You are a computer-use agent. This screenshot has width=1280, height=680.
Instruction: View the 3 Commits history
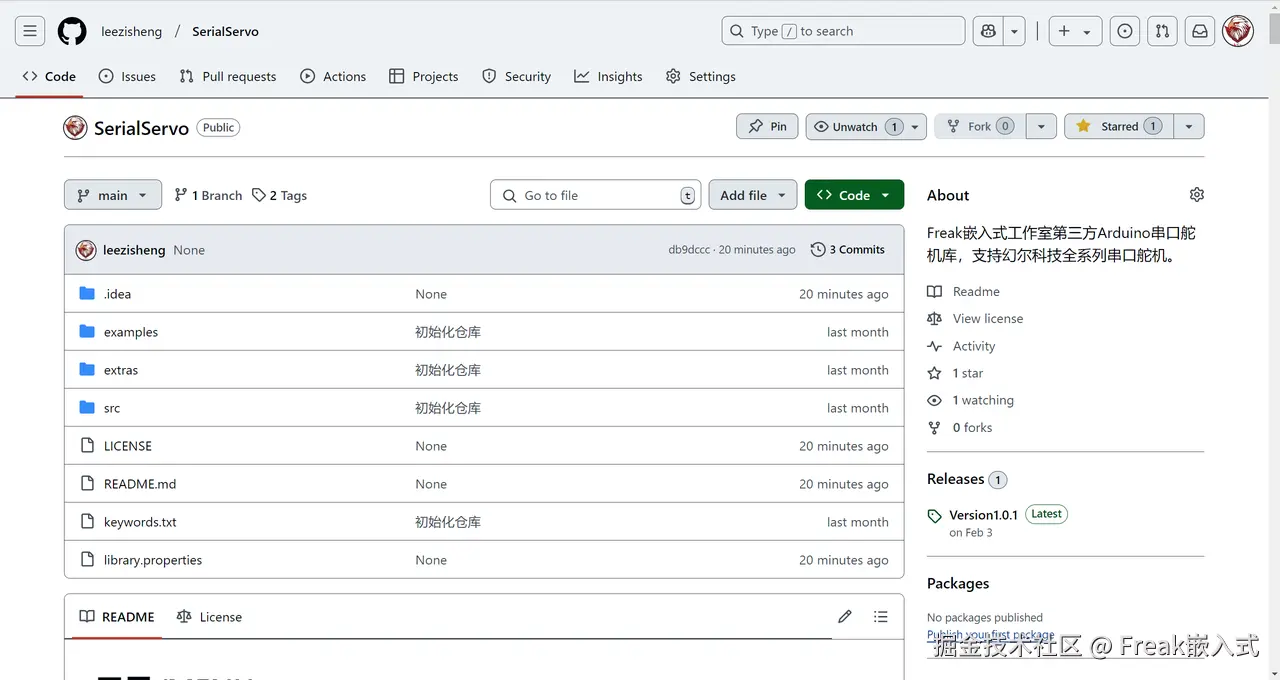tap(848, 250)
